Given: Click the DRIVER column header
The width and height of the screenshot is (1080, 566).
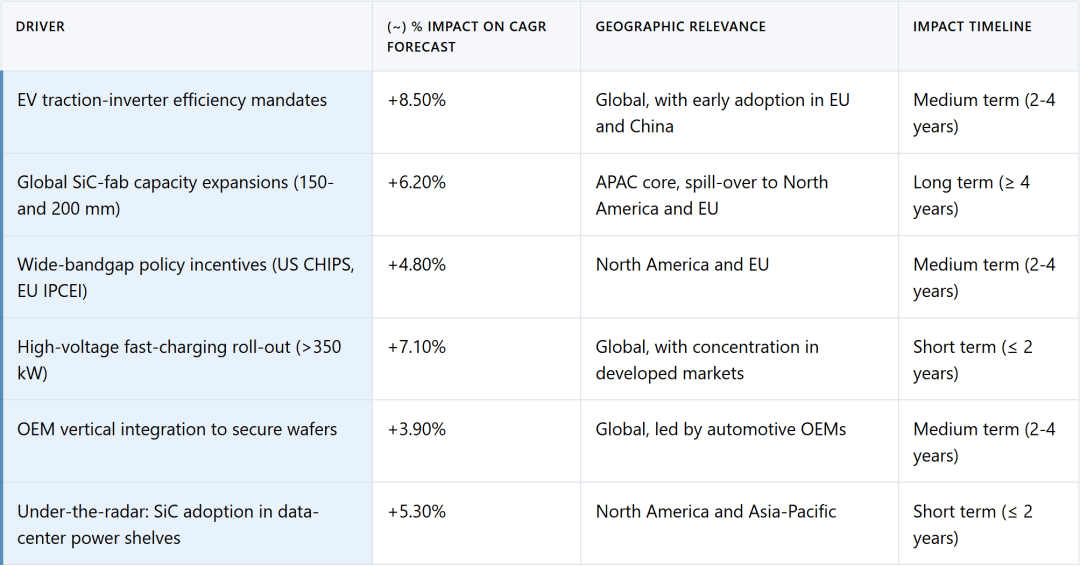Looking at the screenshot, I should coord(41,27).
